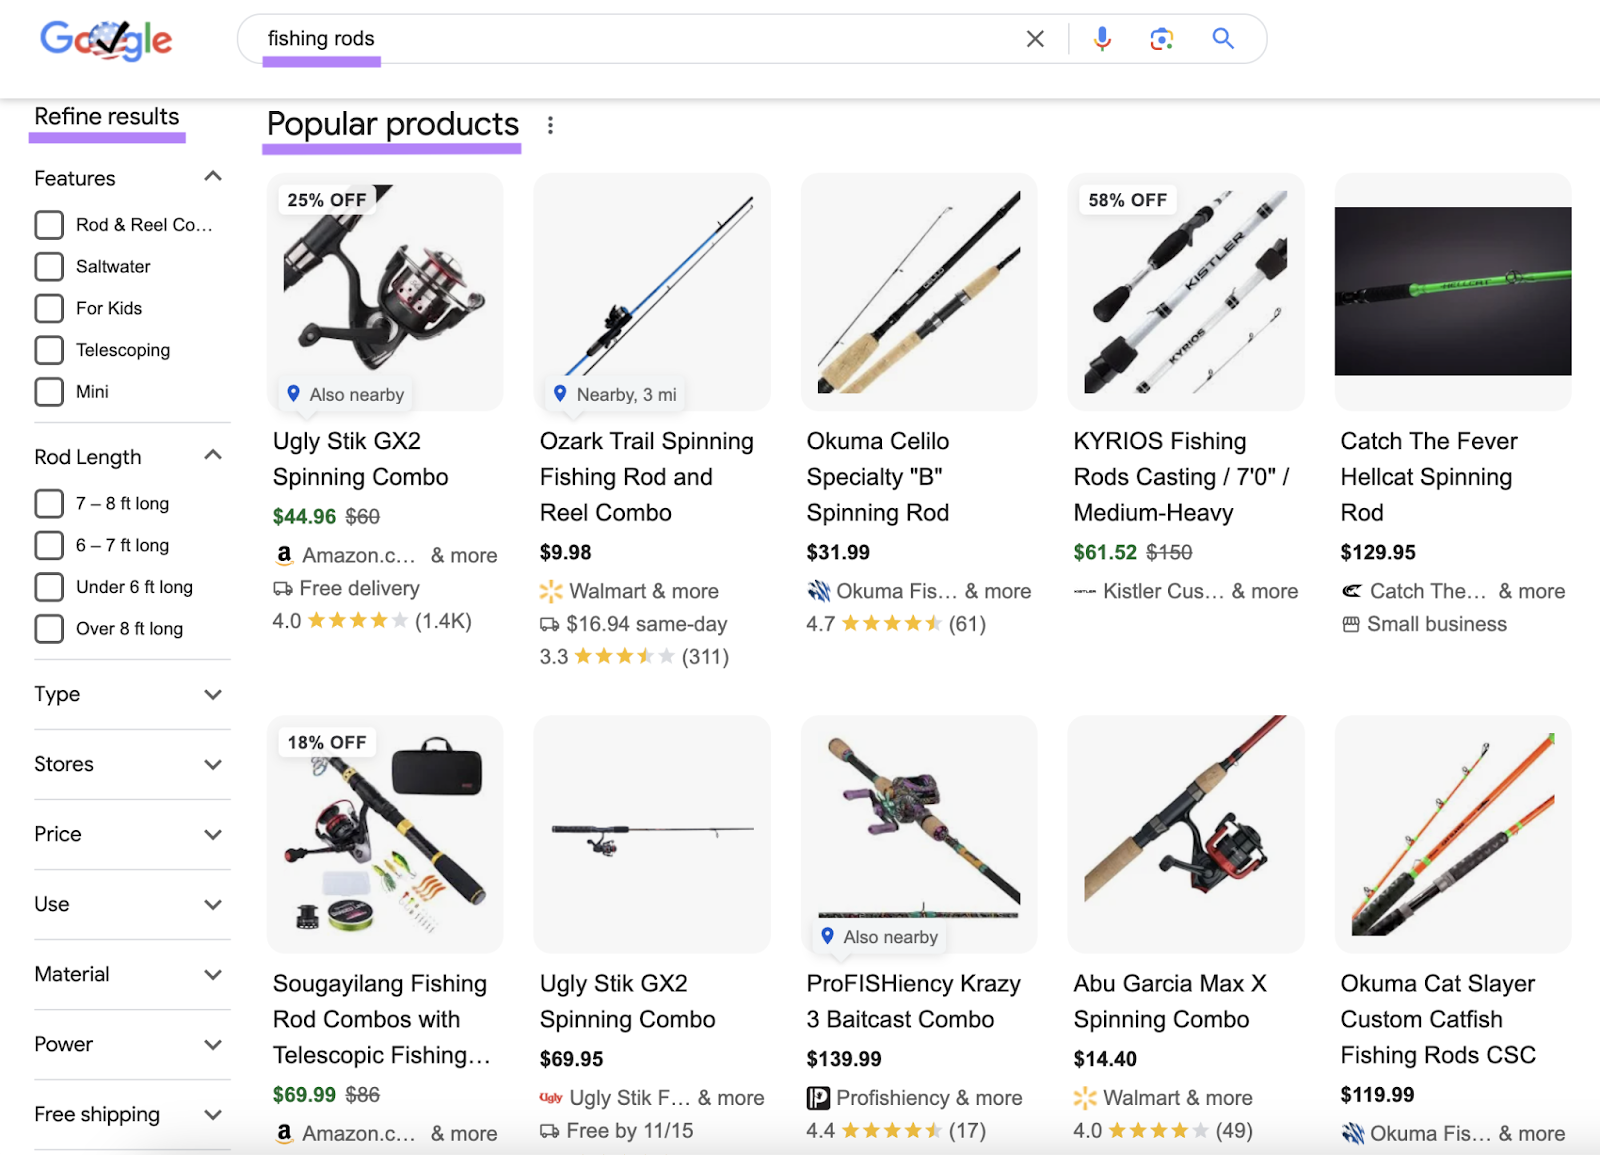Viewport: 1600px width, 1155px height.
Task: Click the Nearby location pin on Ozark Trail
Action: click(x=561, y=394)
